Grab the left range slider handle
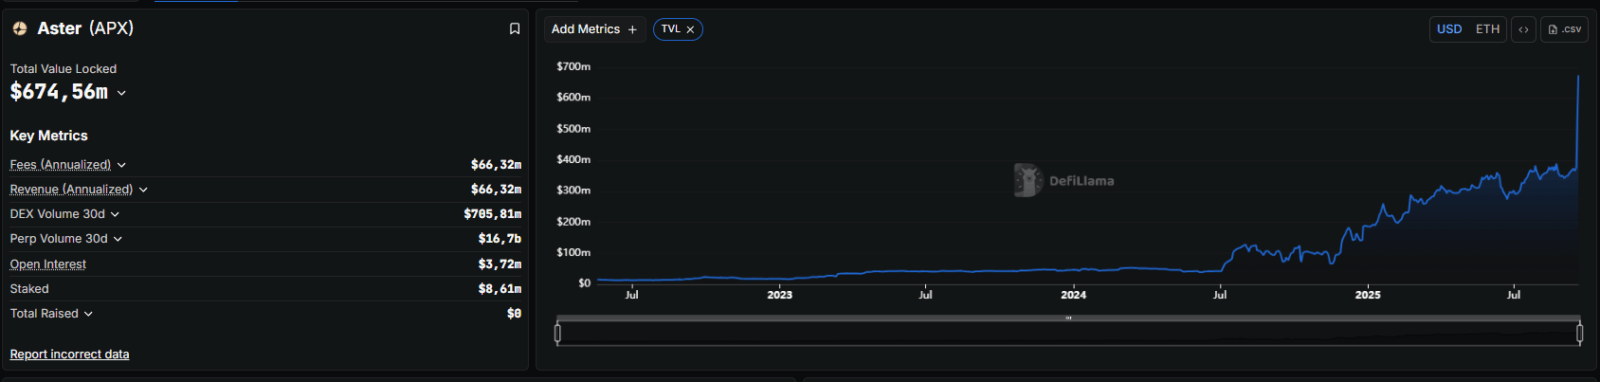Screen dimensions: 1600x382 pos(558,333)
